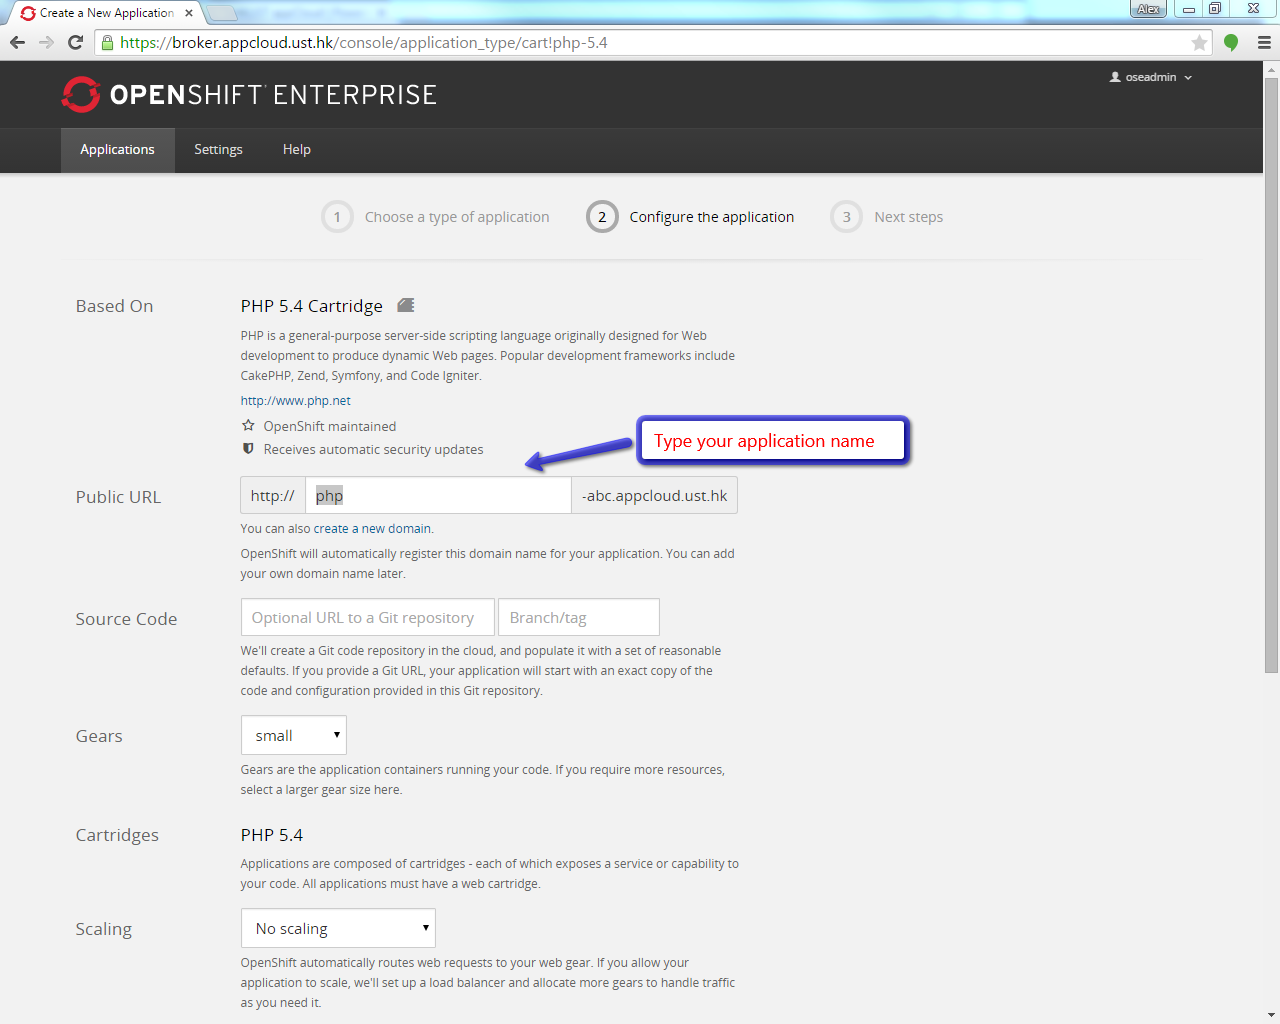Click the OpenShift Enterprise logo
This screenshot has height=1024, width=1280.
coord(249,95)
